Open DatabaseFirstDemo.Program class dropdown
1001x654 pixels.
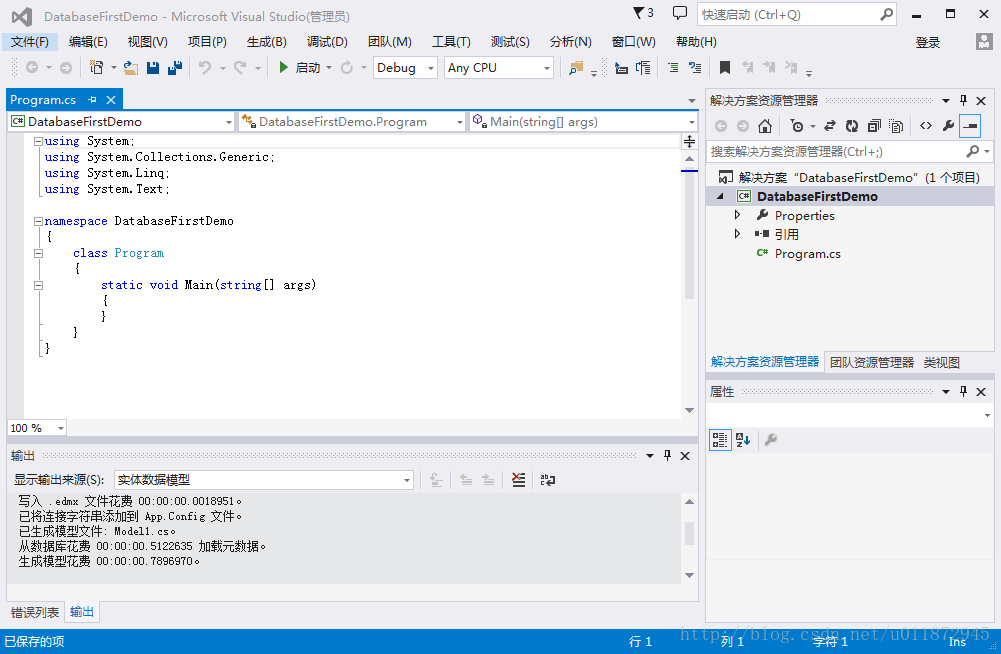click(352, 121)
